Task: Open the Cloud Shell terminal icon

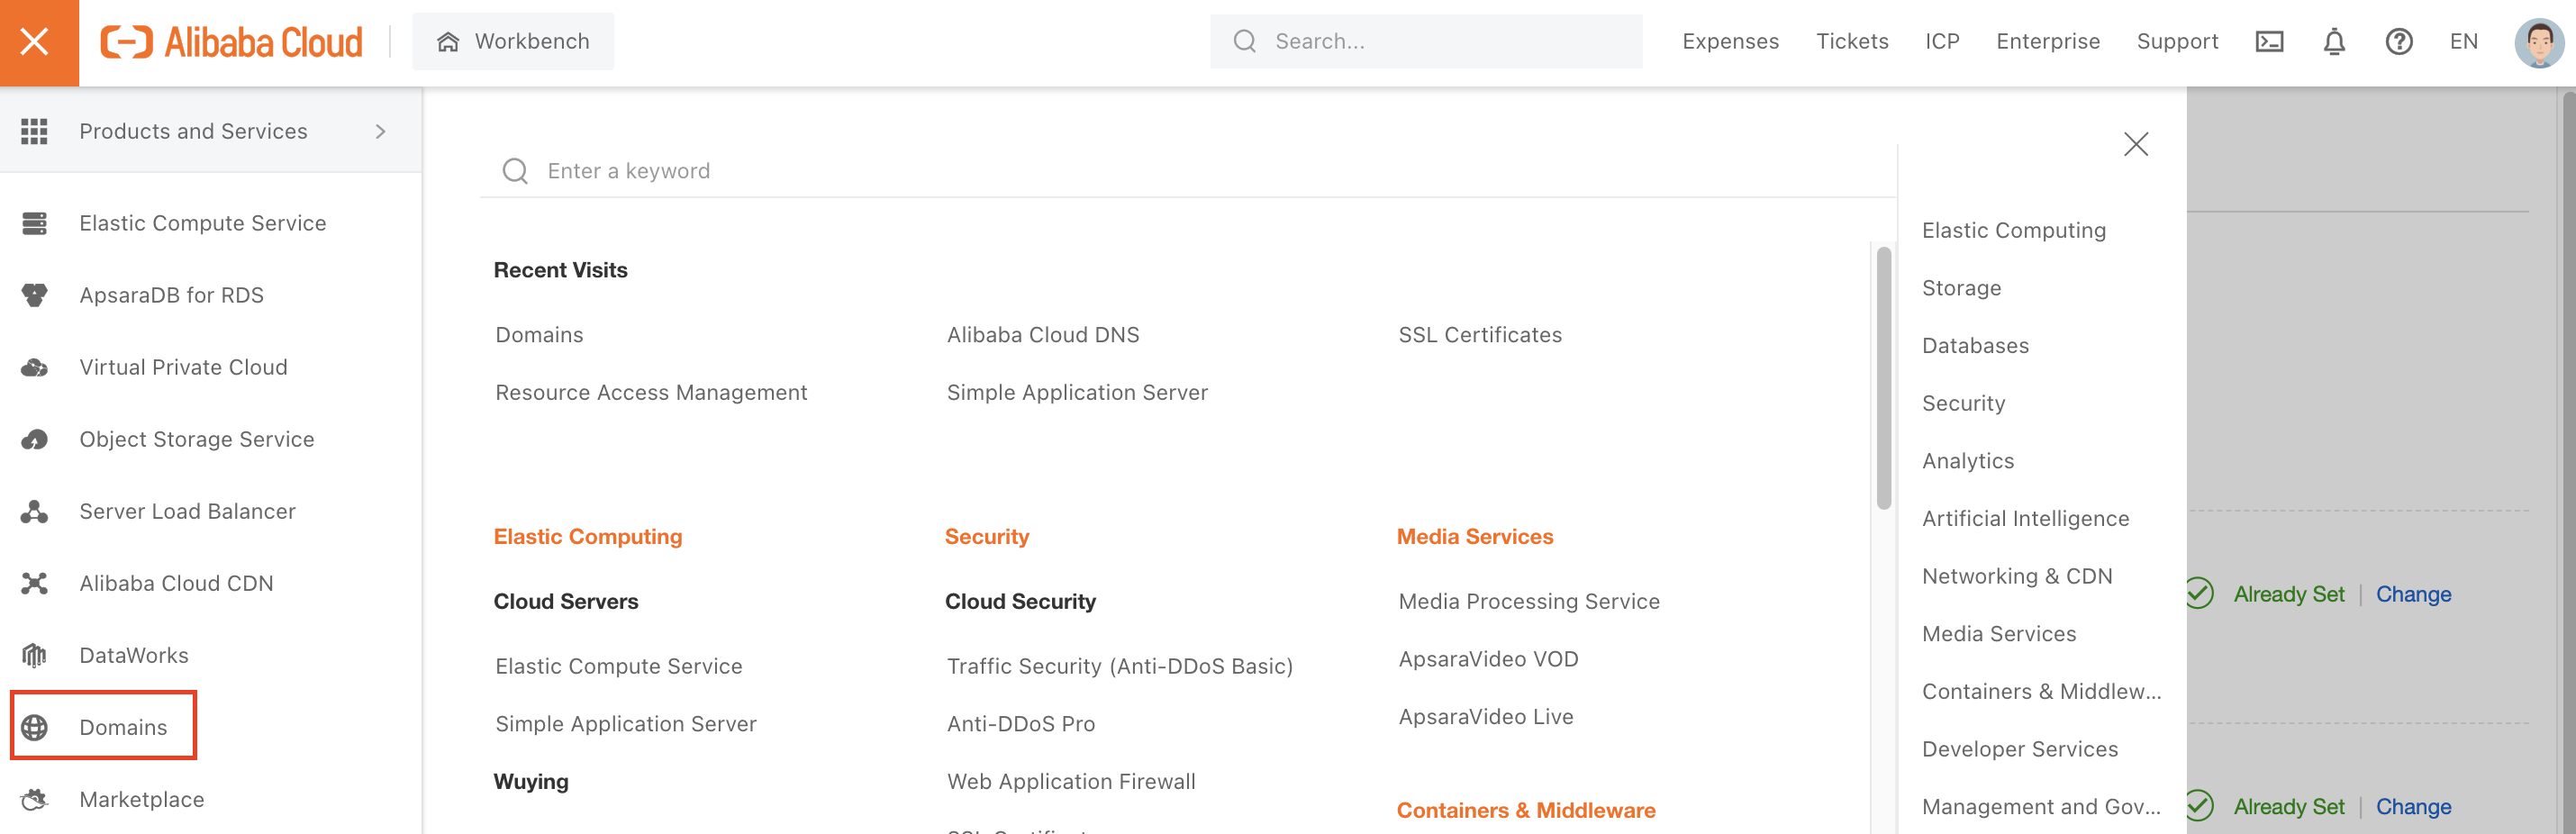Action: [x=2269, y=42]
